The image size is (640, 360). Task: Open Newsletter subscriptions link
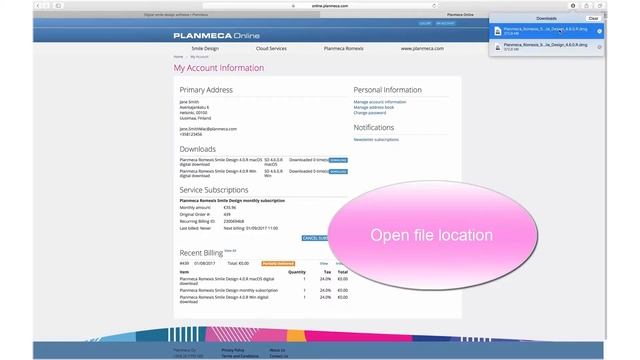376,140
